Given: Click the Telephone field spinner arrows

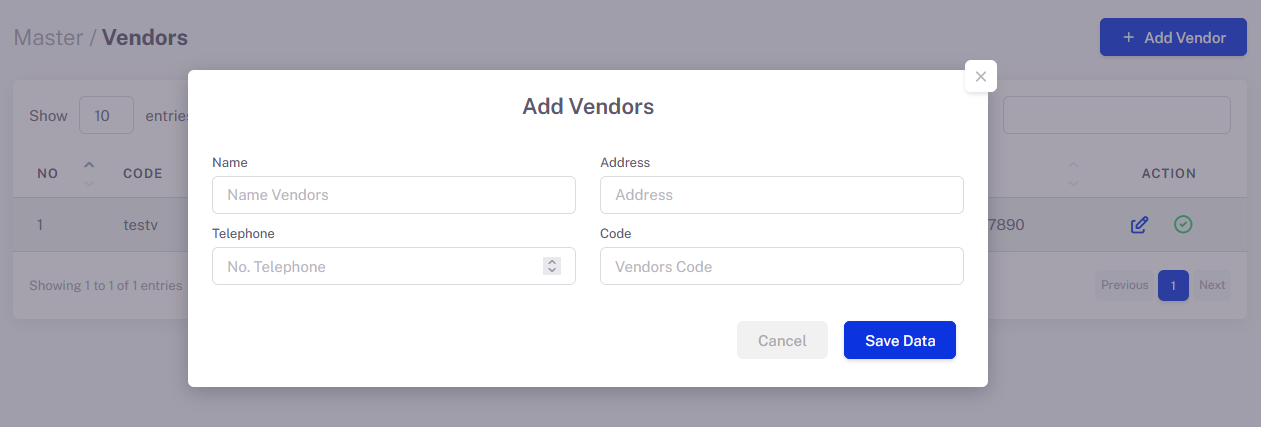Looking at the screenshot, I should click(552, 266).
